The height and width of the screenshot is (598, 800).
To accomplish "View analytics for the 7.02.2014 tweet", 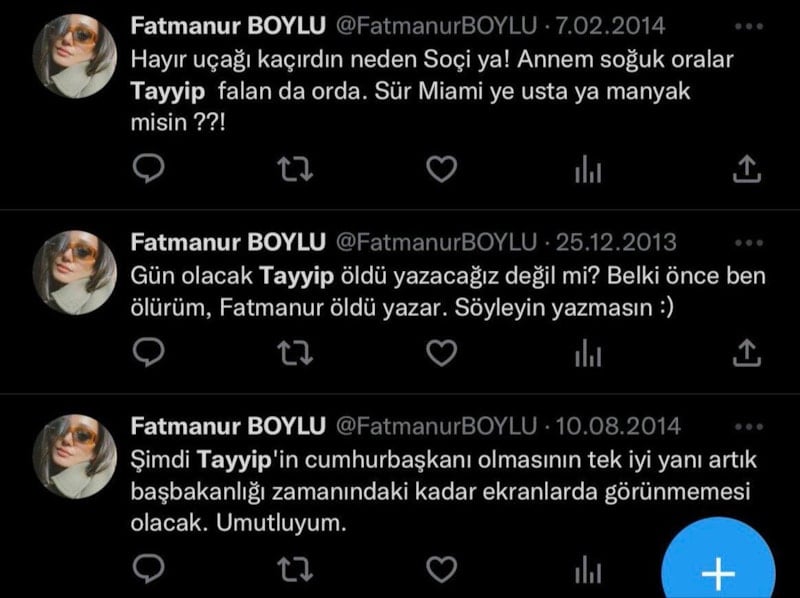I will tap(588, 169).
